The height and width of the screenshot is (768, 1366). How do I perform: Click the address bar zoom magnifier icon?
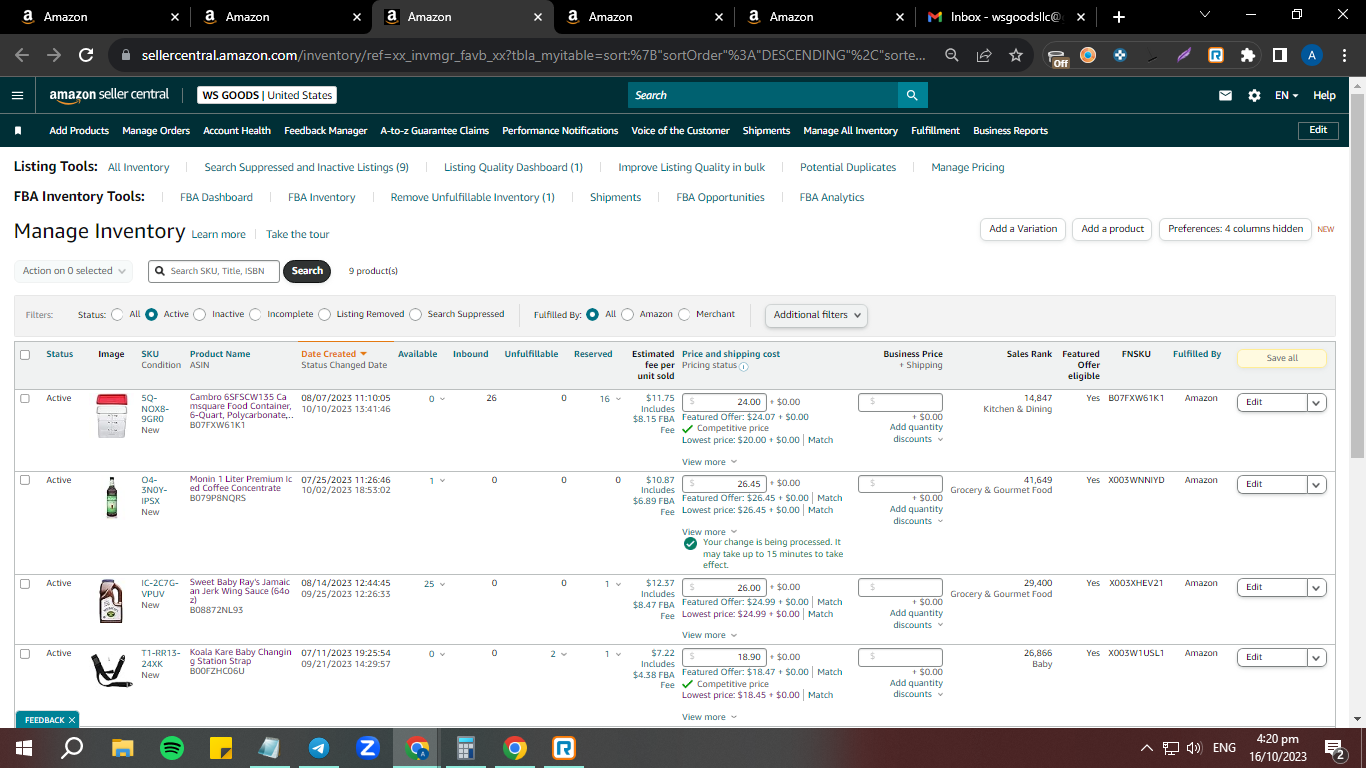point(952,56)
